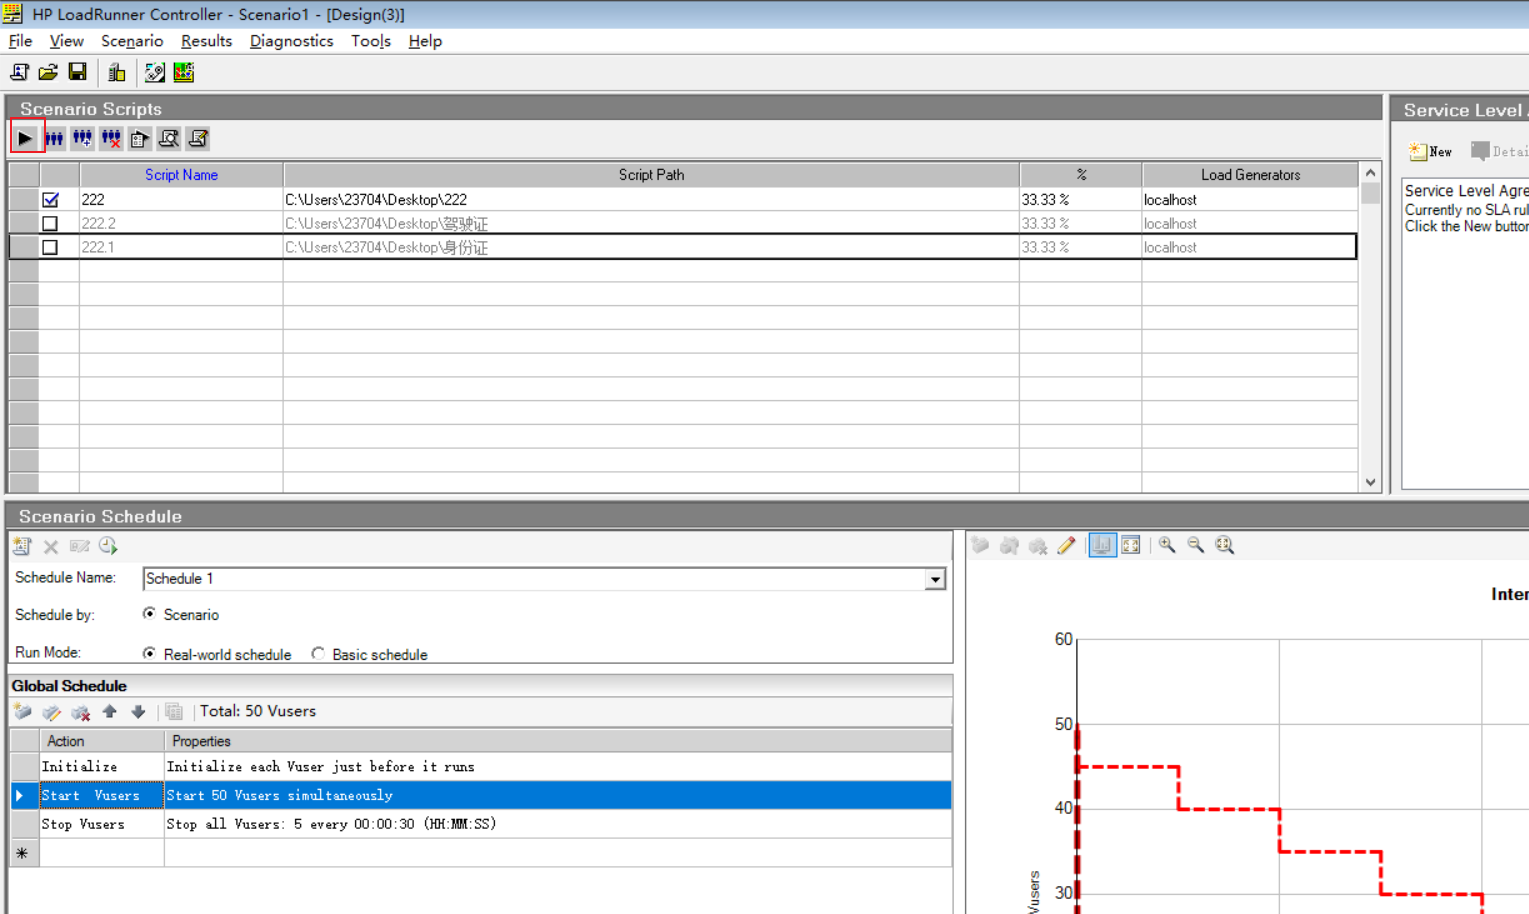Screen dimensions: 1529x914
Task: Toggle edit mode pencil in graph toolbar
Action: click(x=1066, y=545)
